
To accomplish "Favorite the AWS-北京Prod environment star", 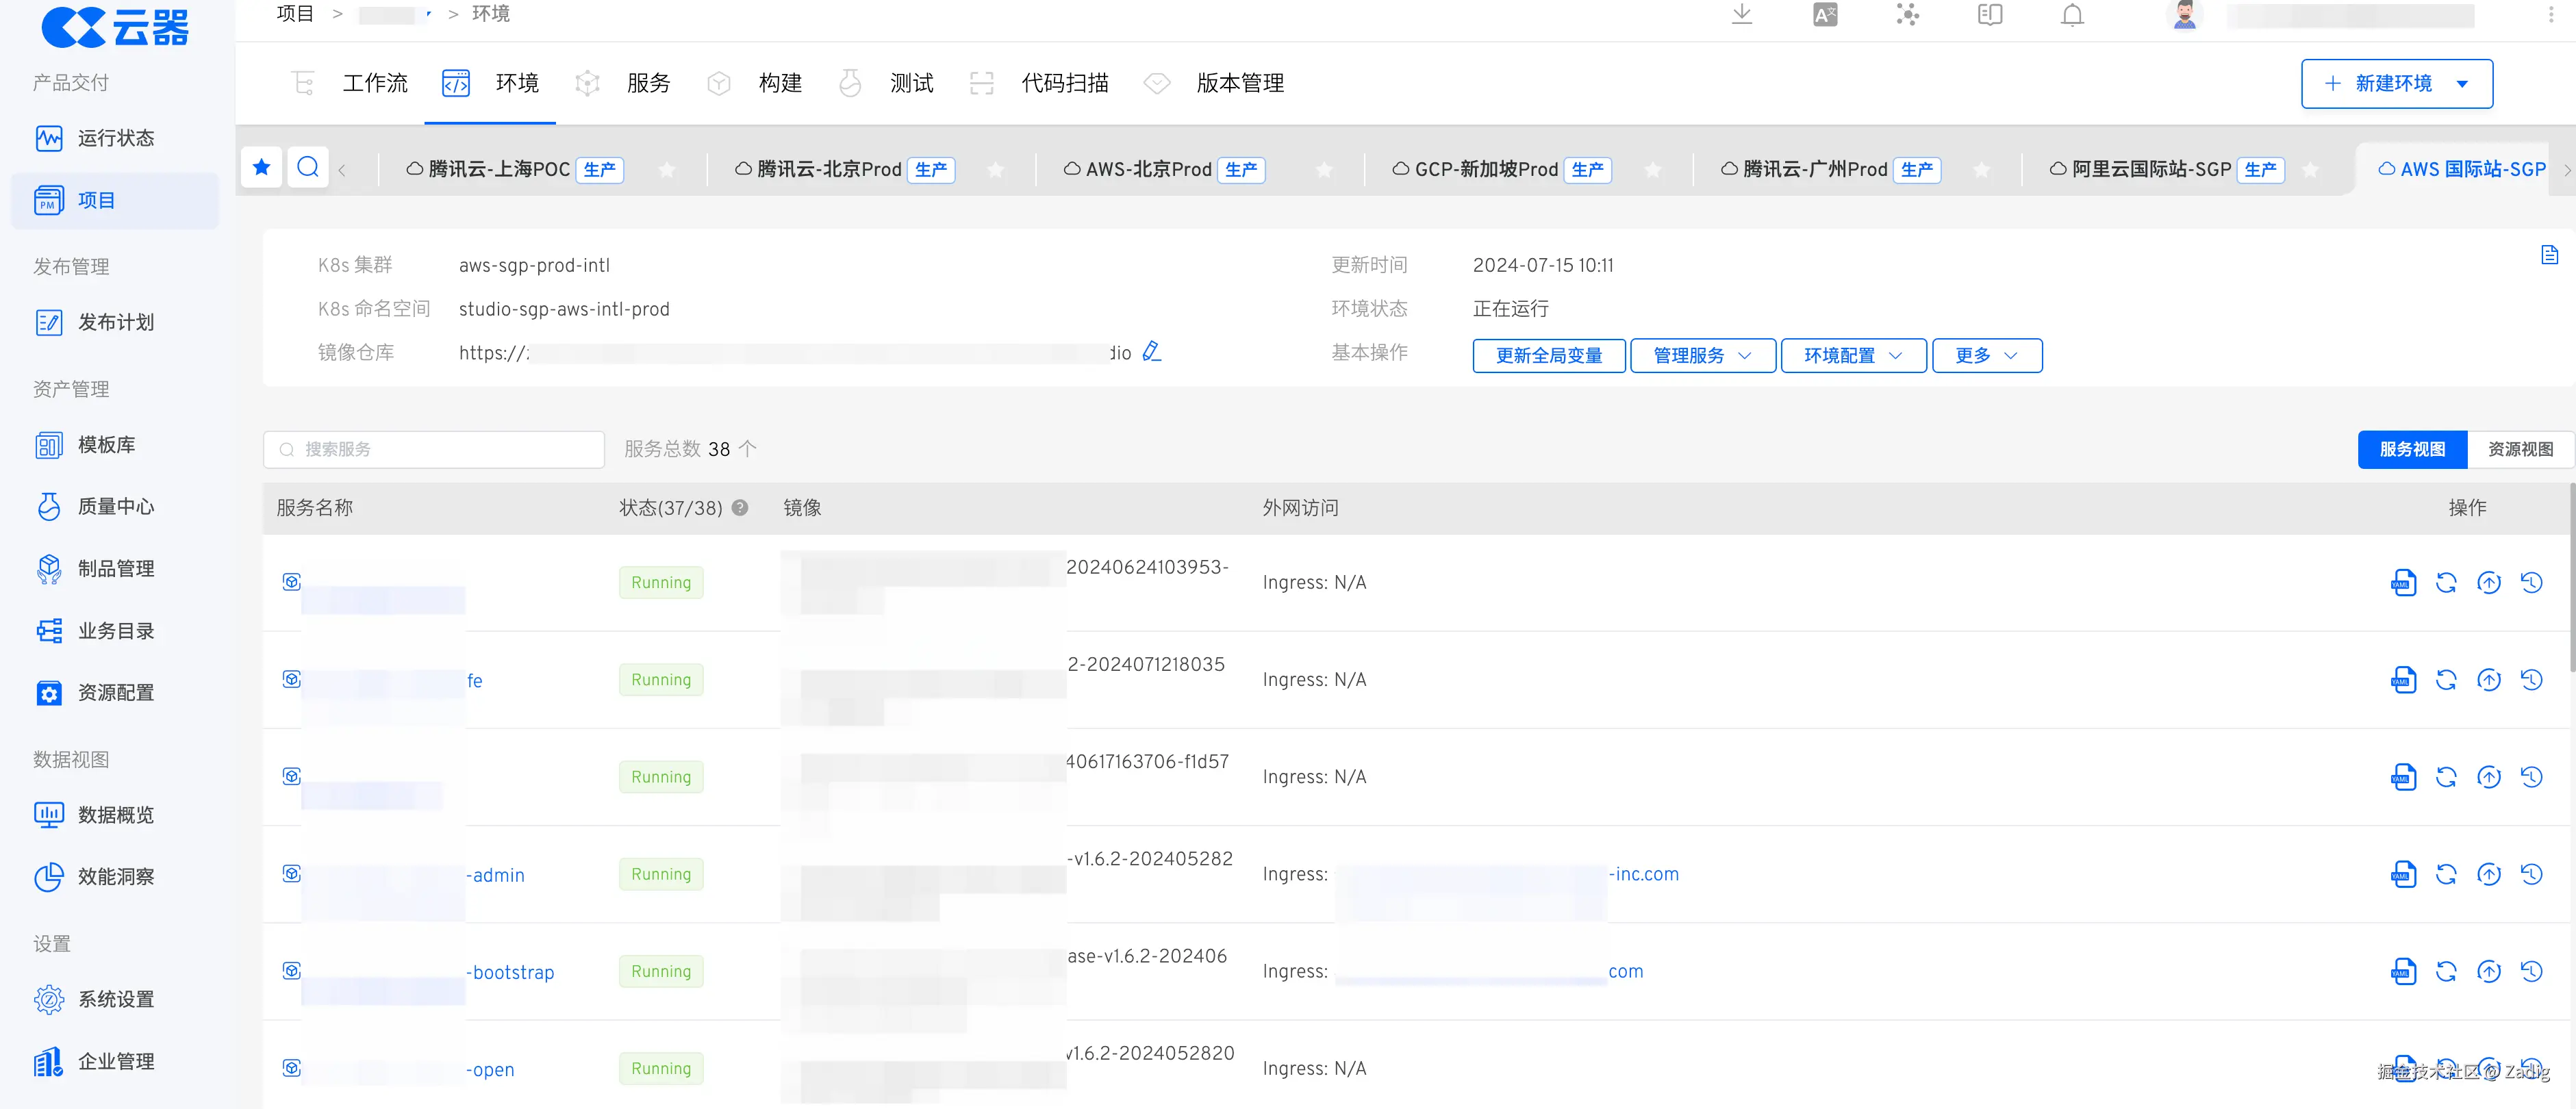I will coord(1324,170).
